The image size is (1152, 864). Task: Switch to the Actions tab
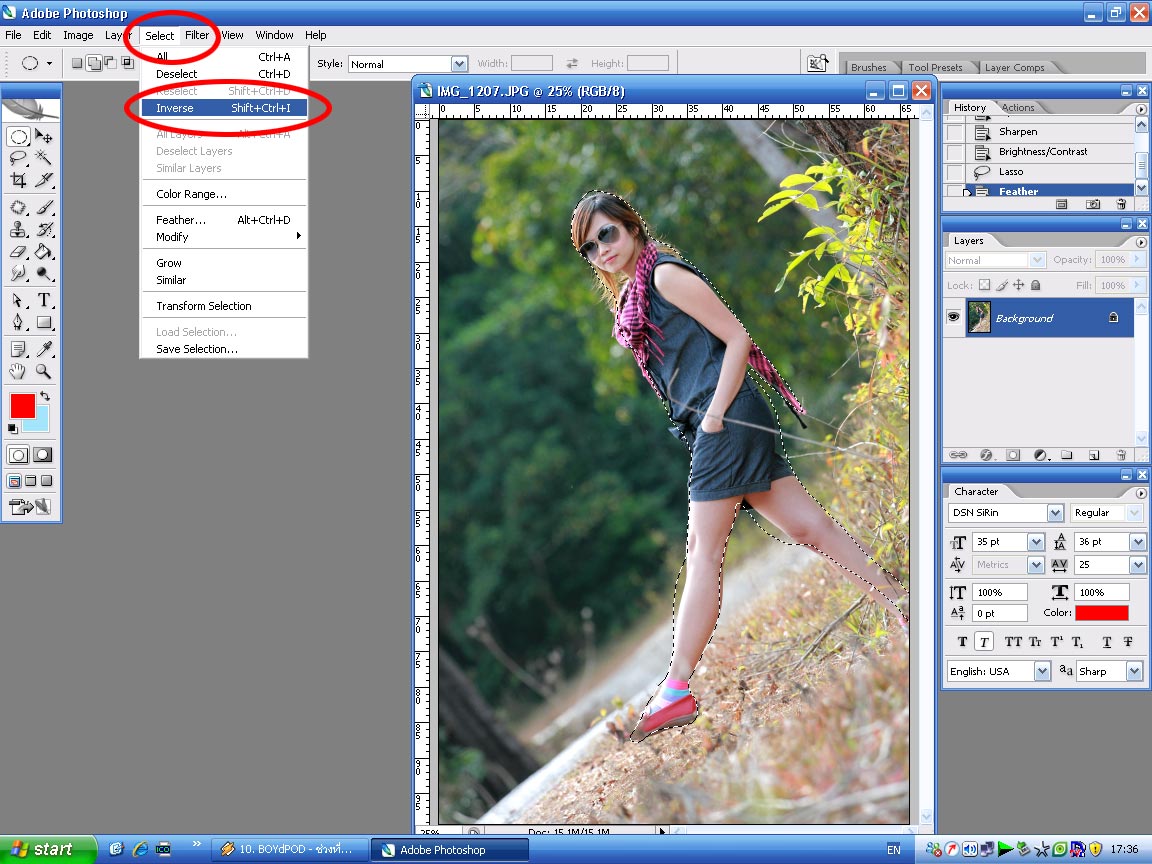pyautogui.click(x=1018, y=107)
